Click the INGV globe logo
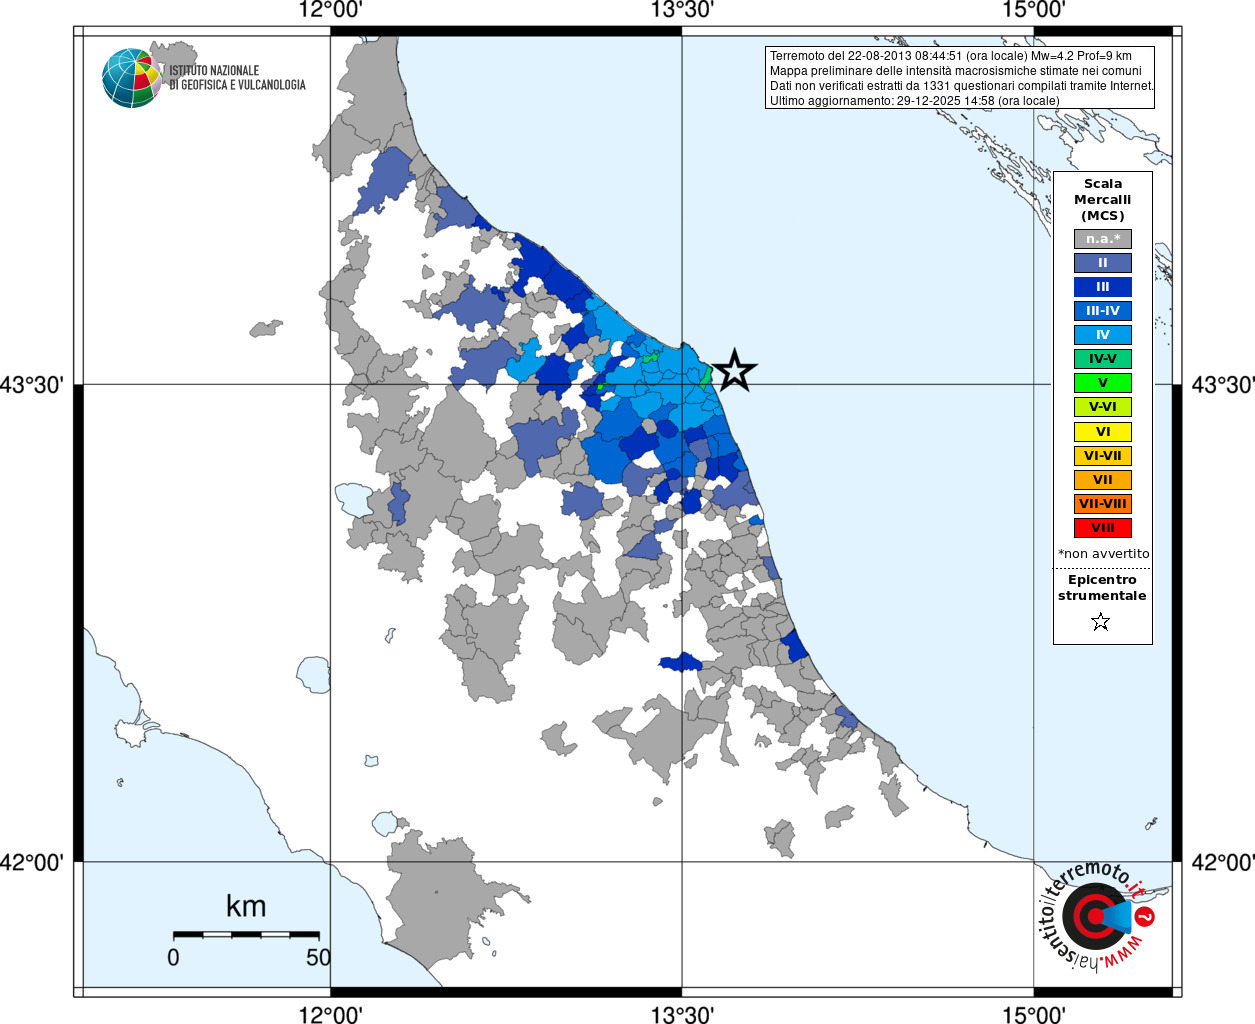 131,78
